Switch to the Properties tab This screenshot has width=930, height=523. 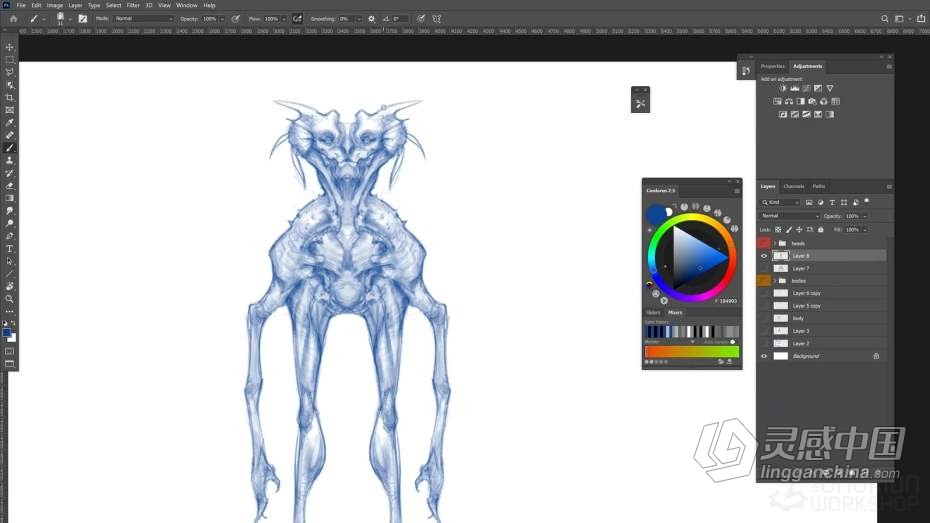772,66
